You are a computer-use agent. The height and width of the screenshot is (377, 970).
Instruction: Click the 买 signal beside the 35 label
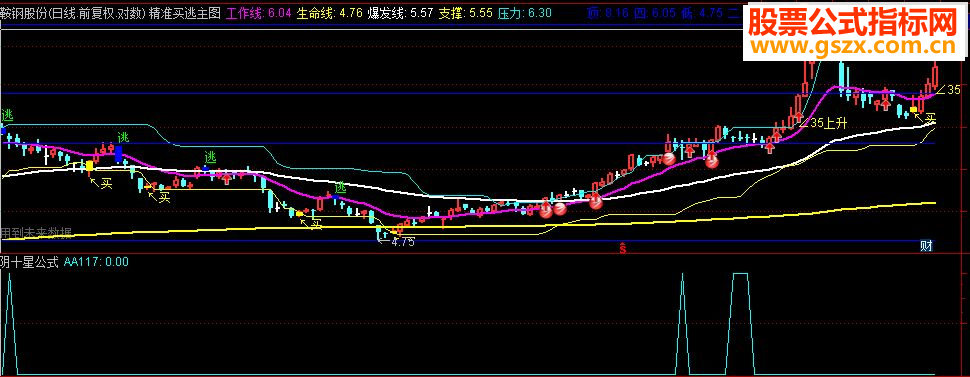[x=930, y=118]
